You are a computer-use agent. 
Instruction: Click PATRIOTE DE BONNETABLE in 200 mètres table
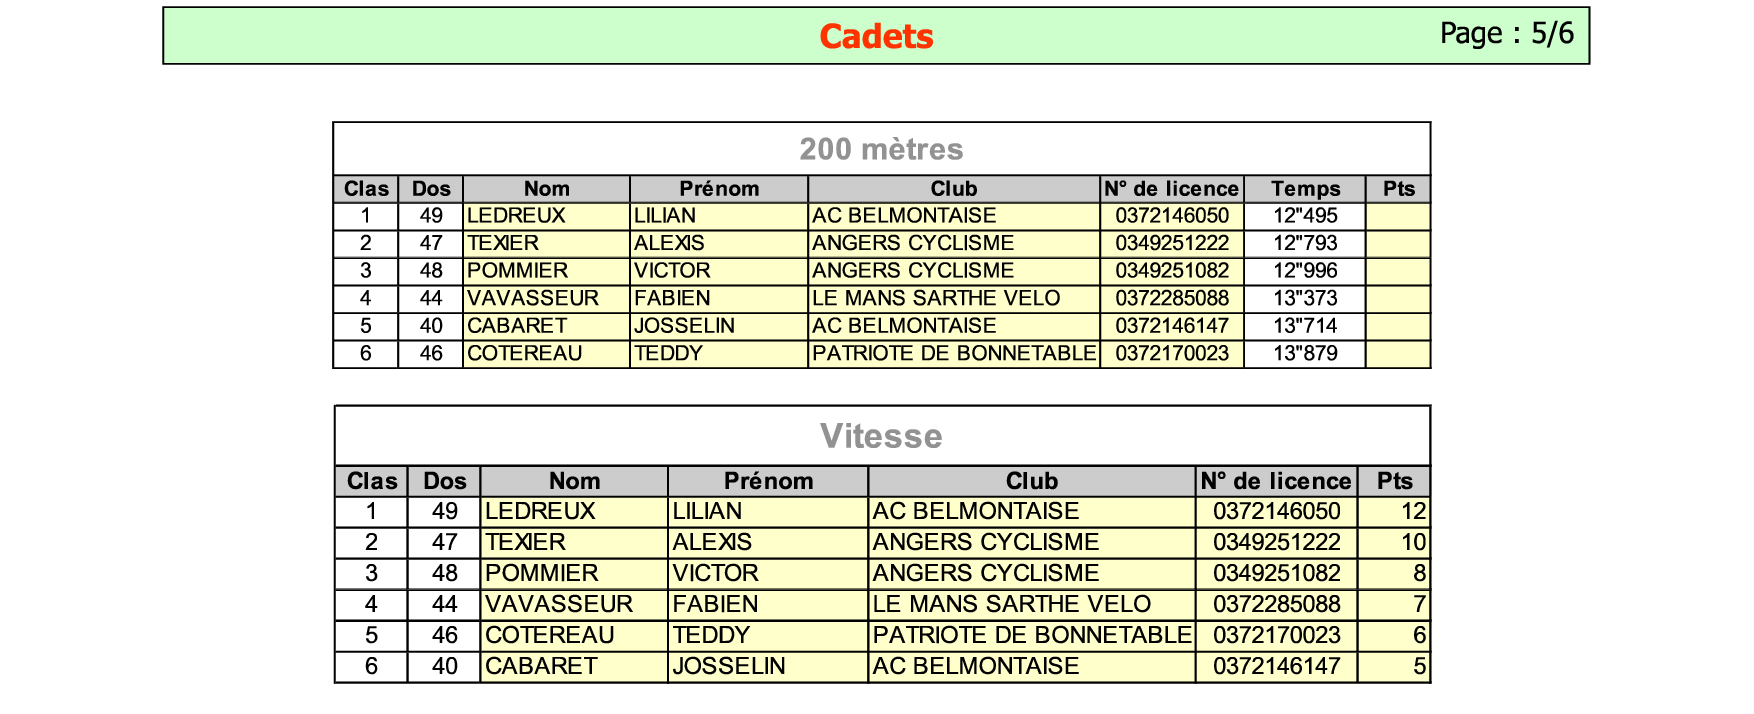click(954, 353)
